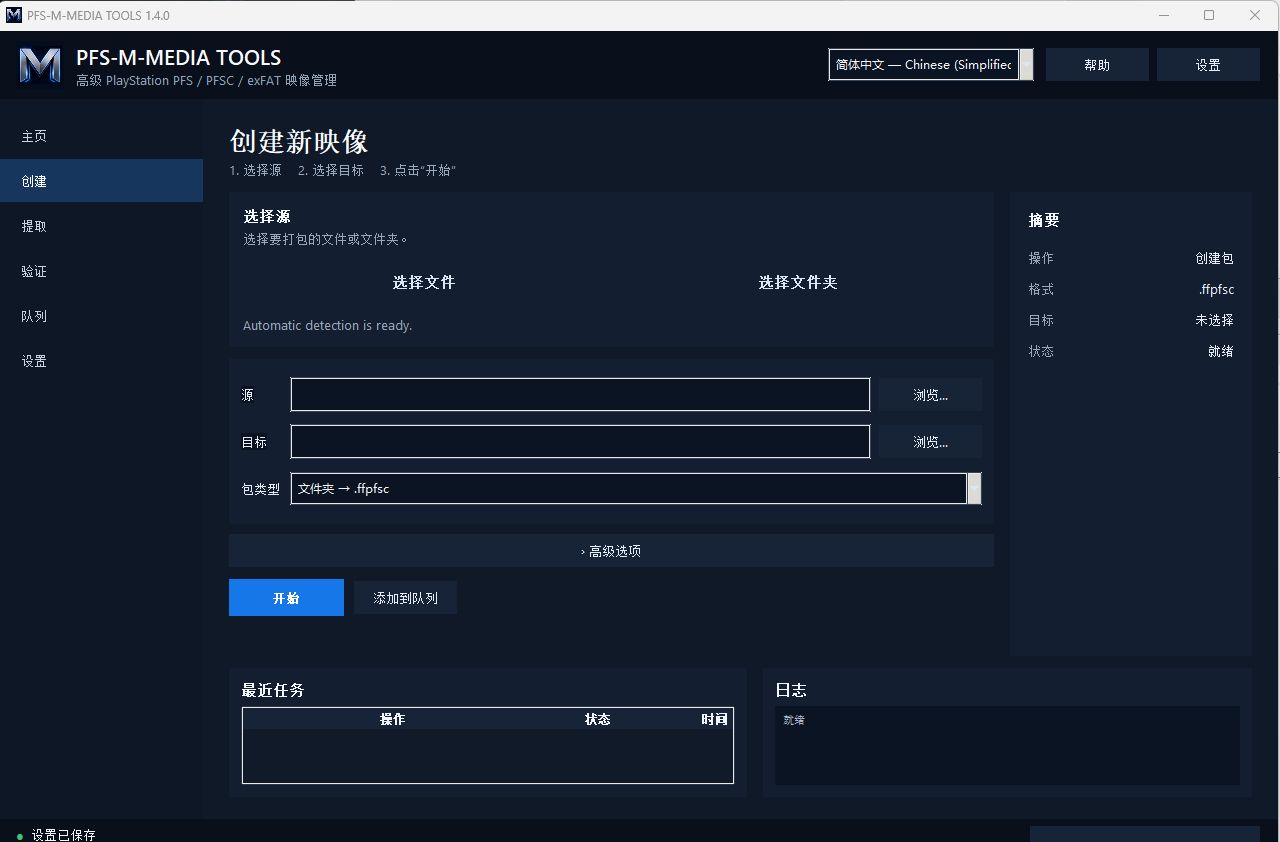Choose 选择文件 to pick a source file
Image resolution: width=1280 pixels, height=842 pixels.
coord(424,283)
